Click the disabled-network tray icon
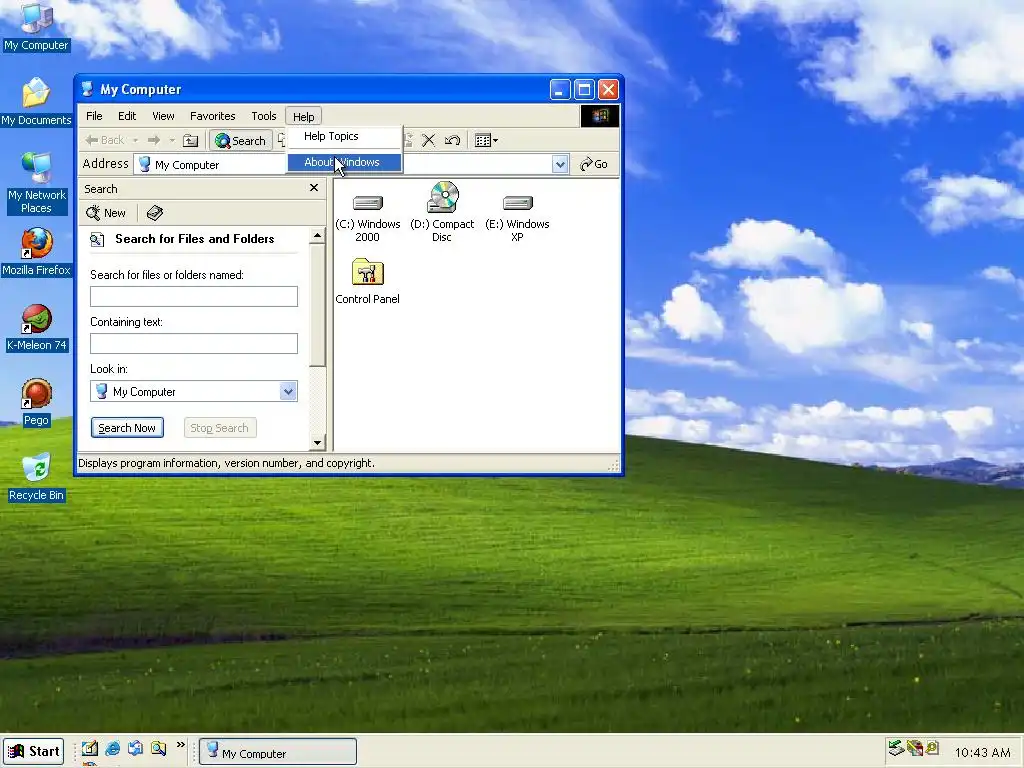This screenshot has height=768, width=1024. click(x=915, y=748)
